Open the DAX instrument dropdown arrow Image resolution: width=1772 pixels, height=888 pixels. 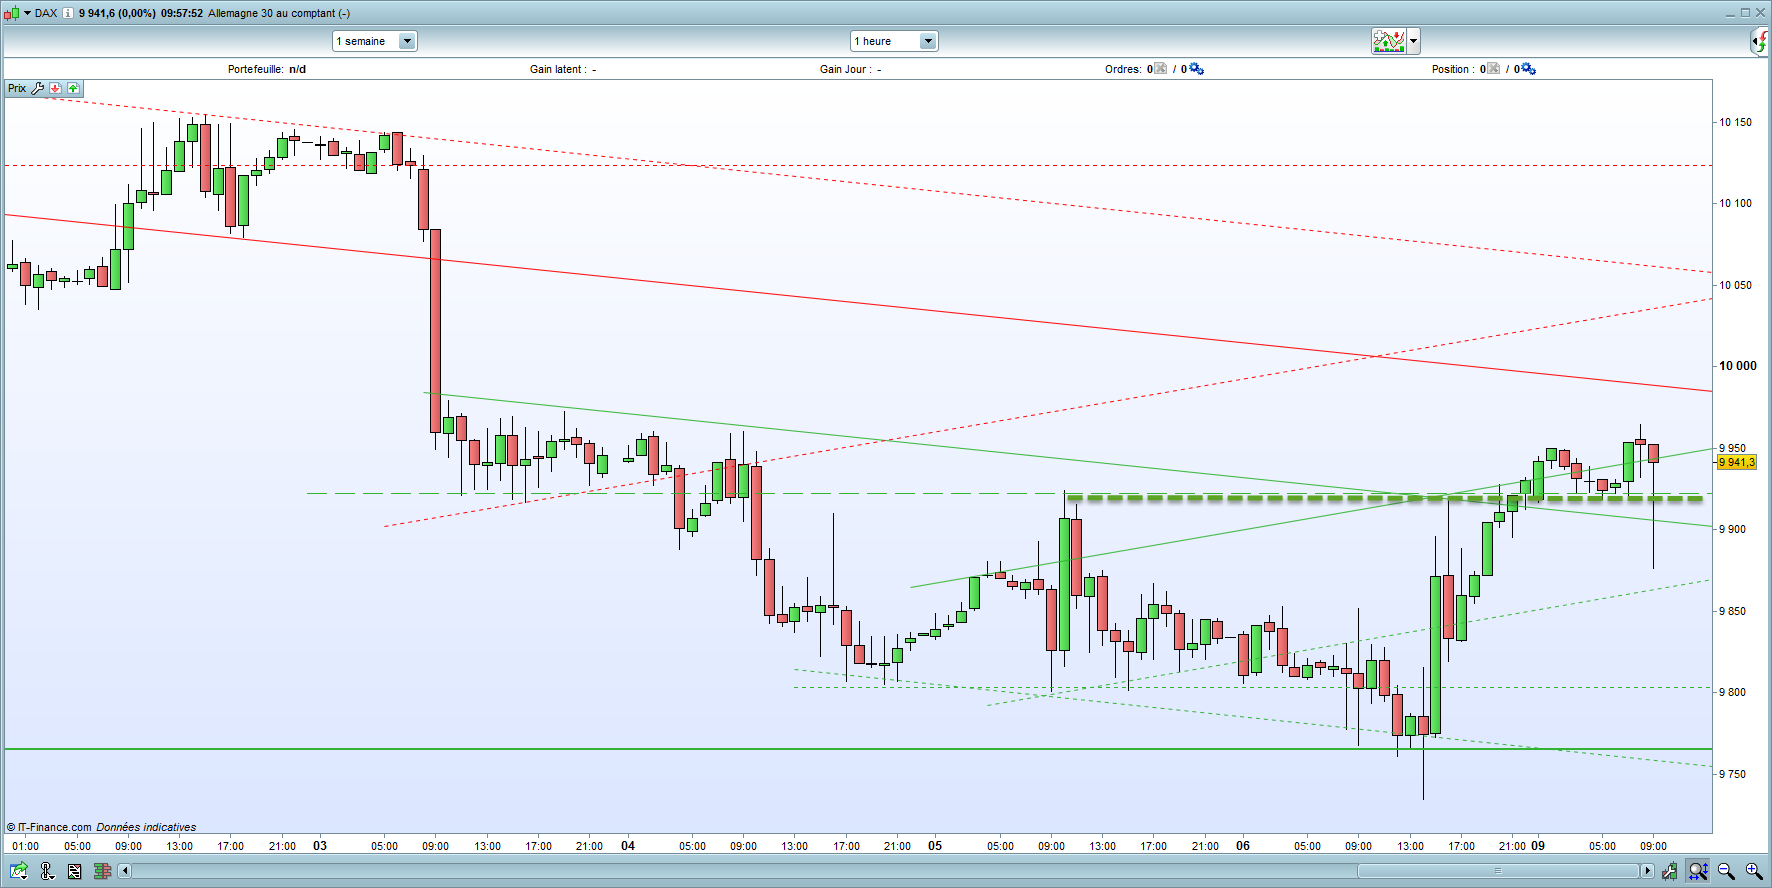(x=27, y=13)
